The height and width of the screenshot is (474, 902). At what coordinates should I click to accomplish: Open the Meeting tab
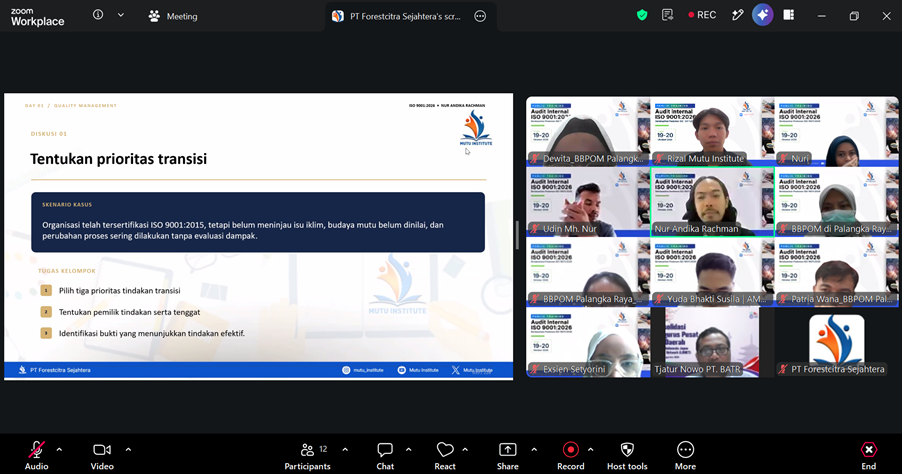(x=173, y=16)
